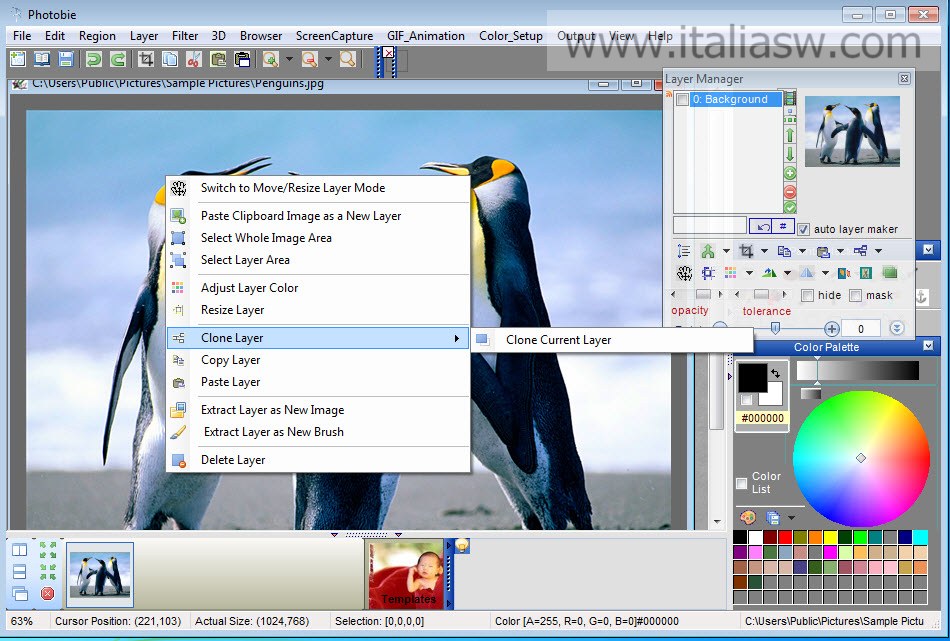Expand the Clone Layer submenu arrow
950x641 pixels.
pos(457,338)
